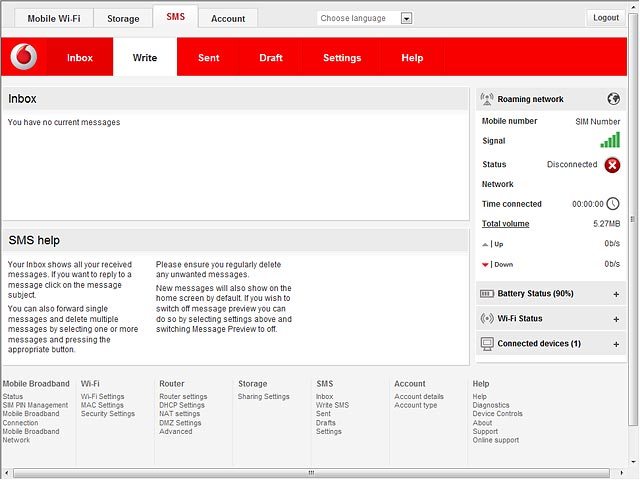Open Drafts footer link
The width and height of the screenshot is (640, 480).
point(326,422)
